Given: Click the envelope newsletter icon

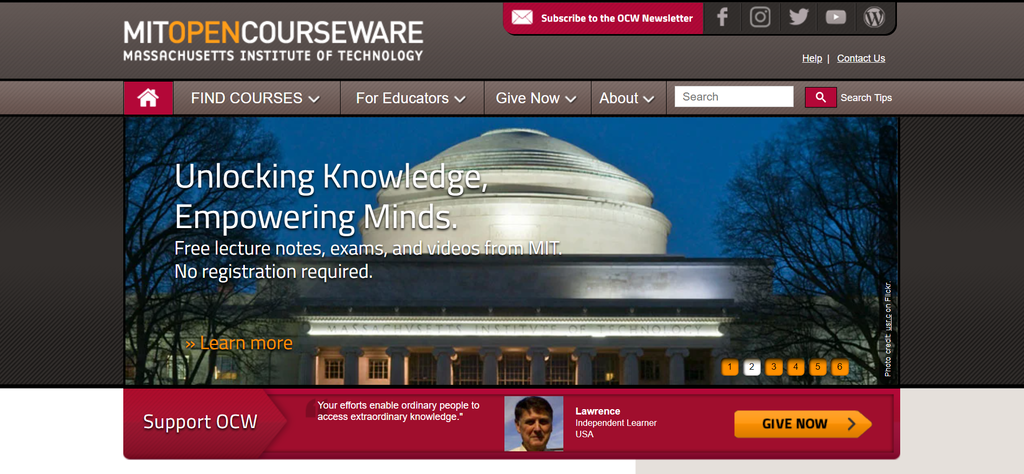Looking at the screenshot, I should [x=522, y=18].
